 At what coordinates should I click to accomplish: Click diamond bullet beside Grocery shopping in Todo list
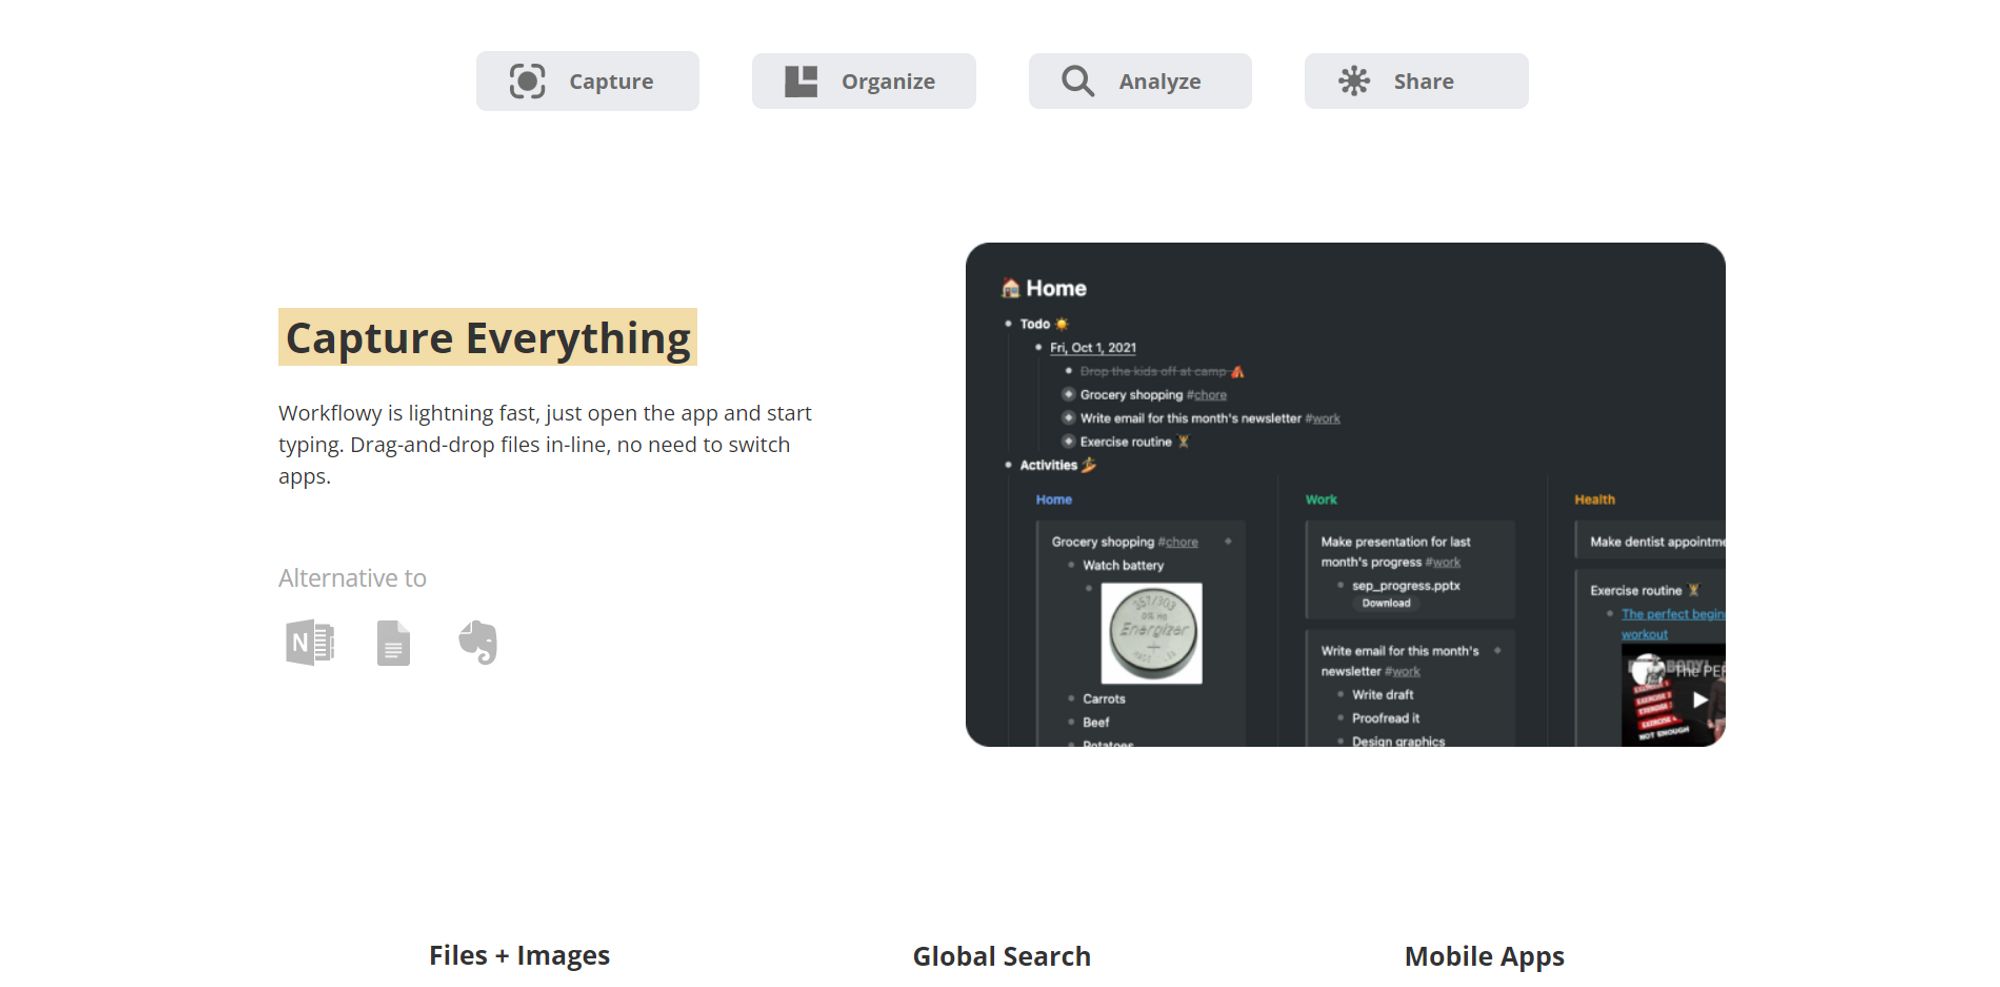[x=1068, y=395]
